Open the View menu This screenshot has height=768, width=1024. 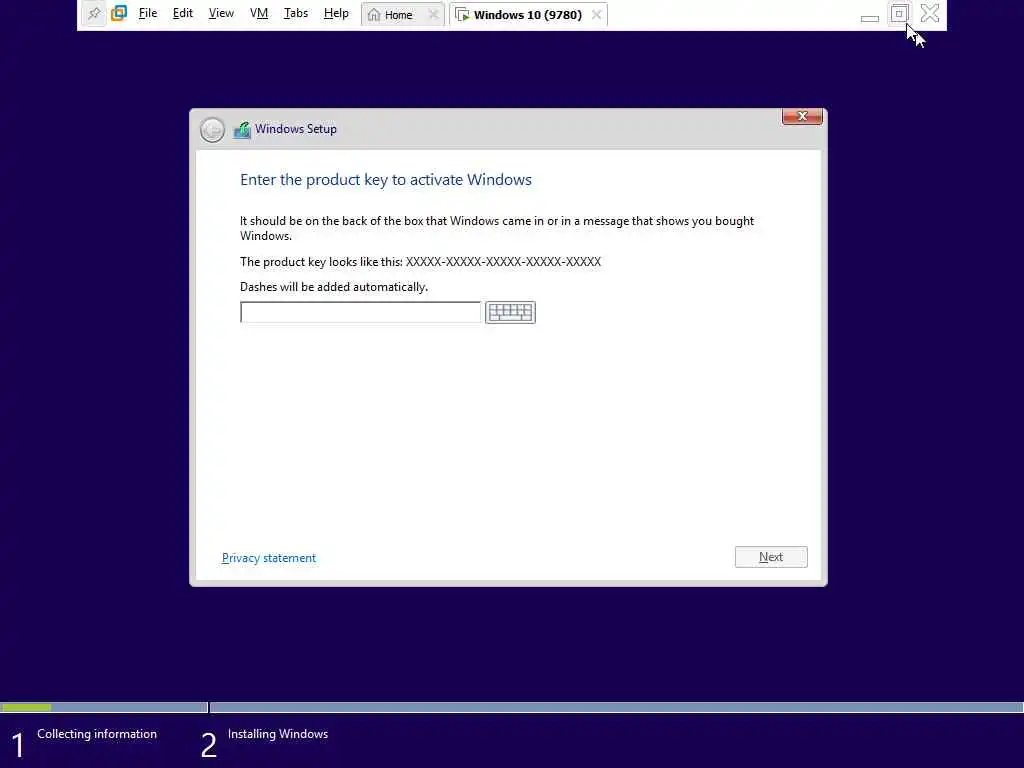pos(221,13)
